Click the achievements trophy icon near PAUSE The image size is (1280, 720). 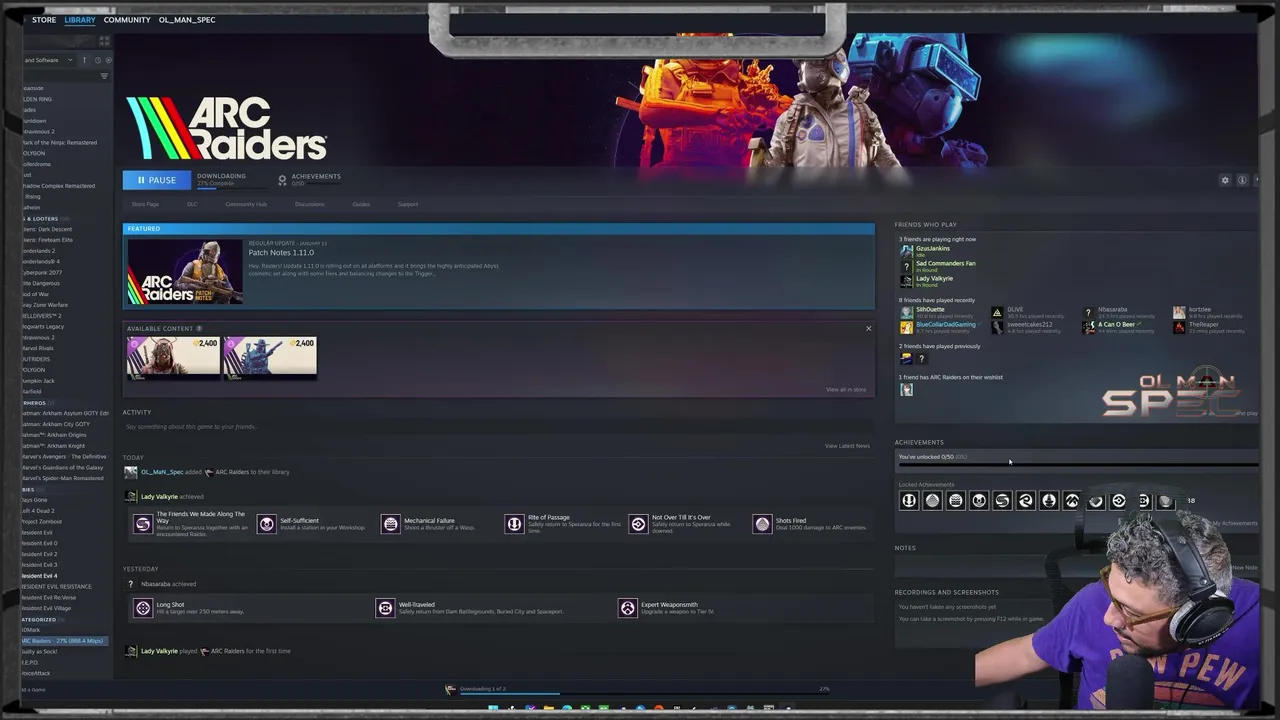(282, 180)
